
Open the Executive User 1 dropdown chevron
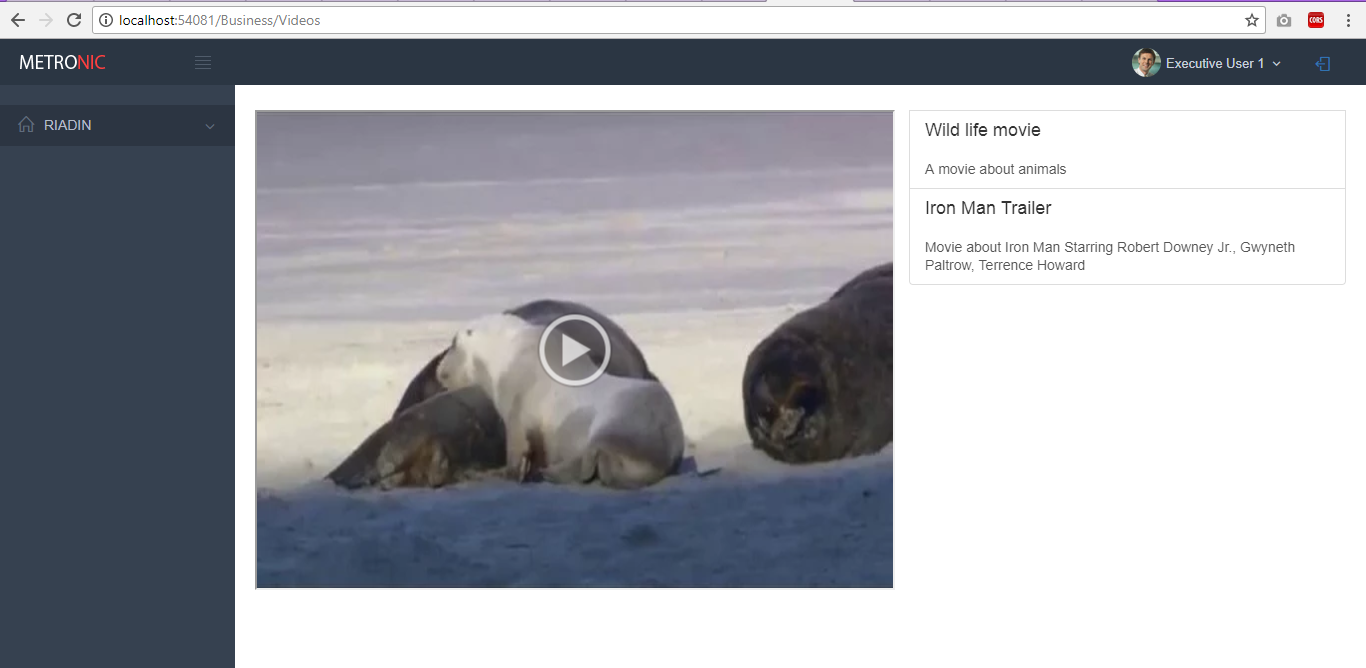(x=1277, y=64)
